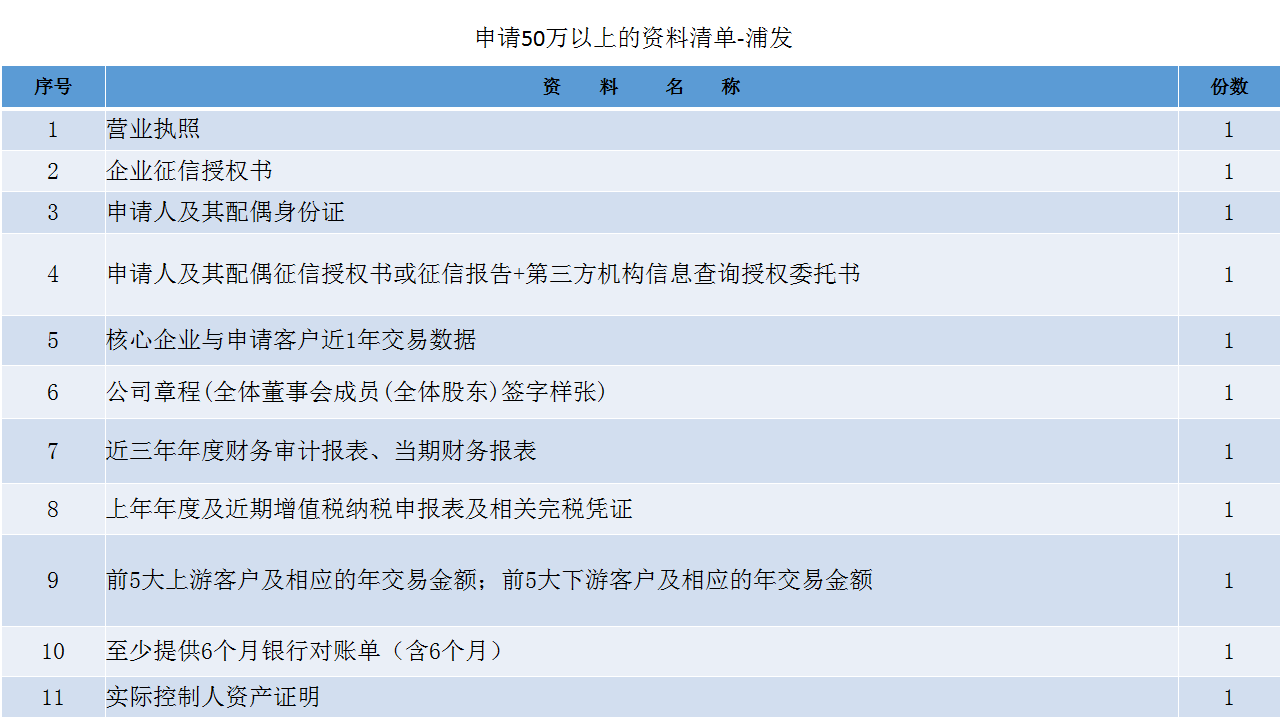Image resolution: width=1280 pixels, height=720 pixels.
Task: Select the 申请人及其配偶身份证 cell
Action: 641,213
